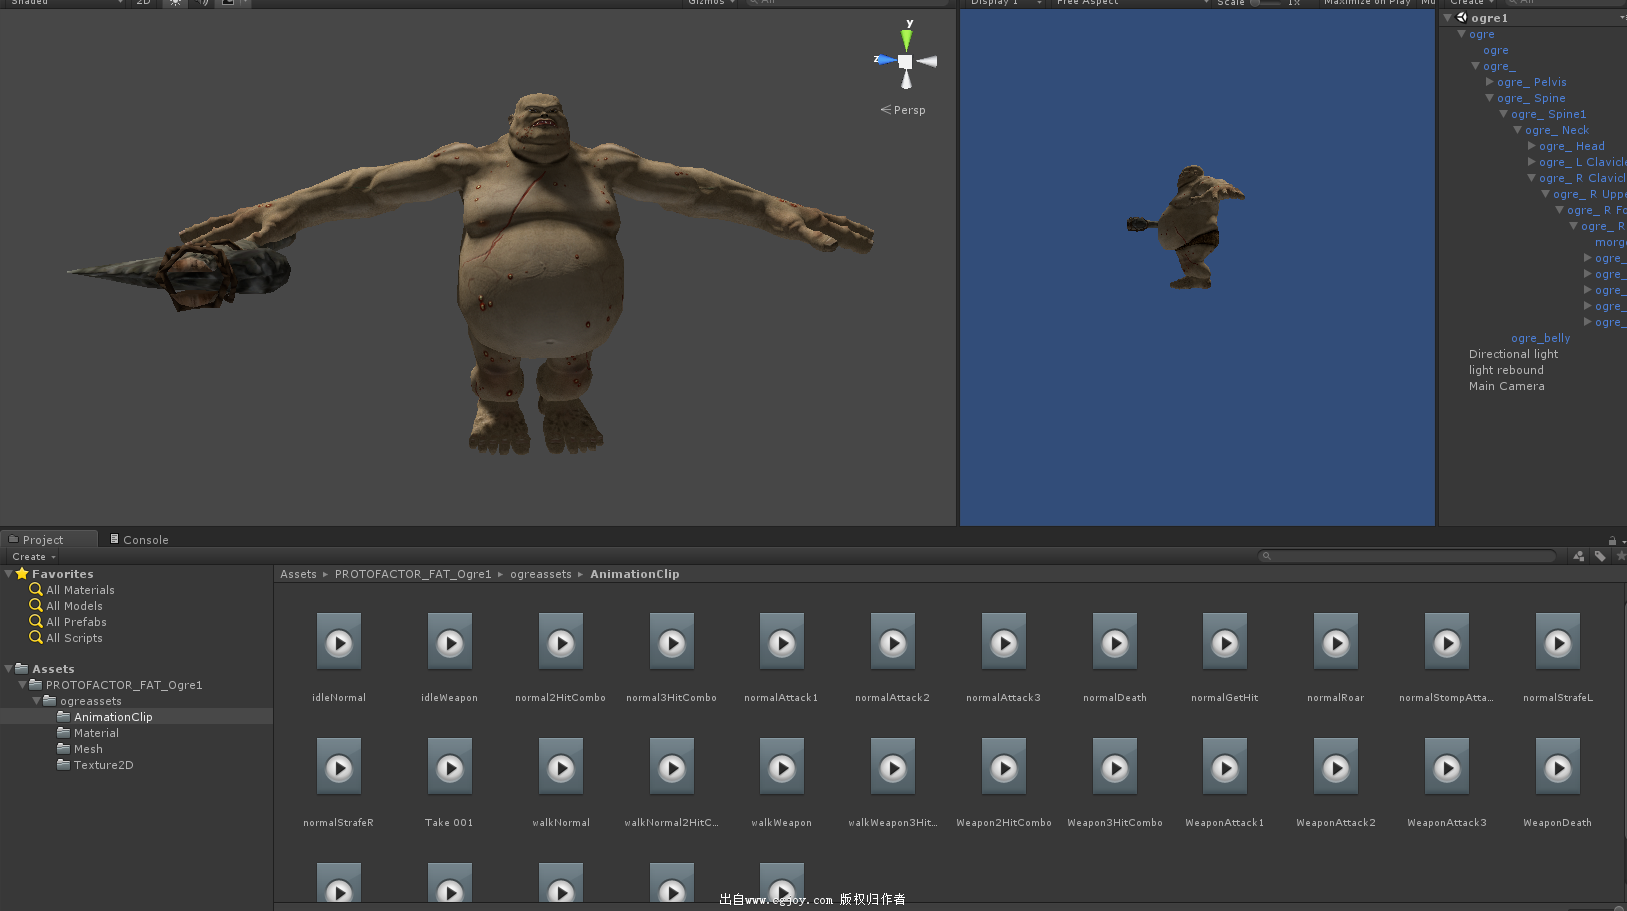Select the WeaponAttack1 clip icon
The height and width of the screenshot is (911, 1627).
point(1225,766)
